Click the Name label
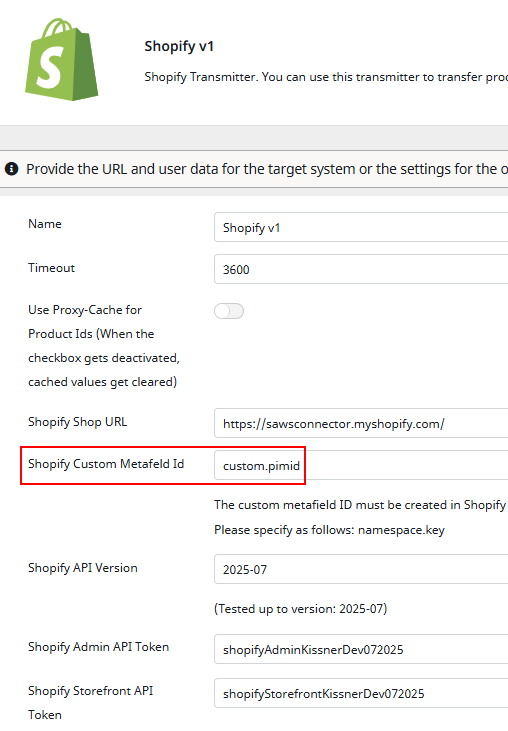Image resolution: width=508 pixels, height=731 pixels. pos(45,224)
